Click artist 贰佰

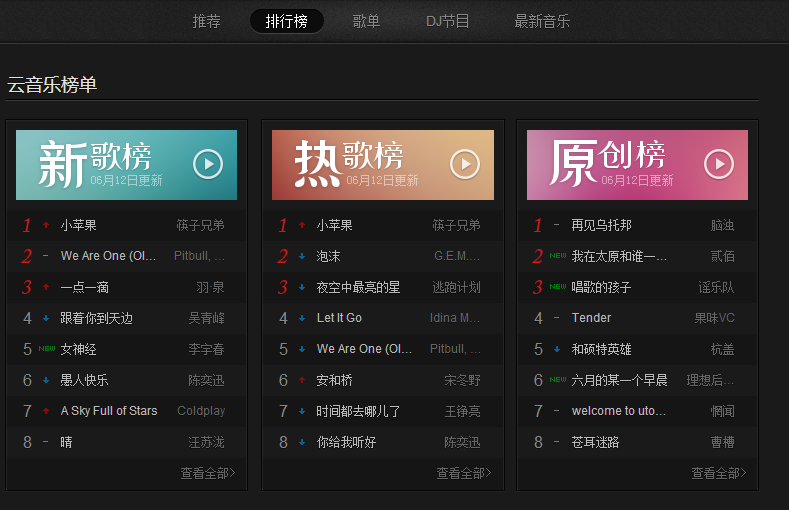[x=723, y=256]
